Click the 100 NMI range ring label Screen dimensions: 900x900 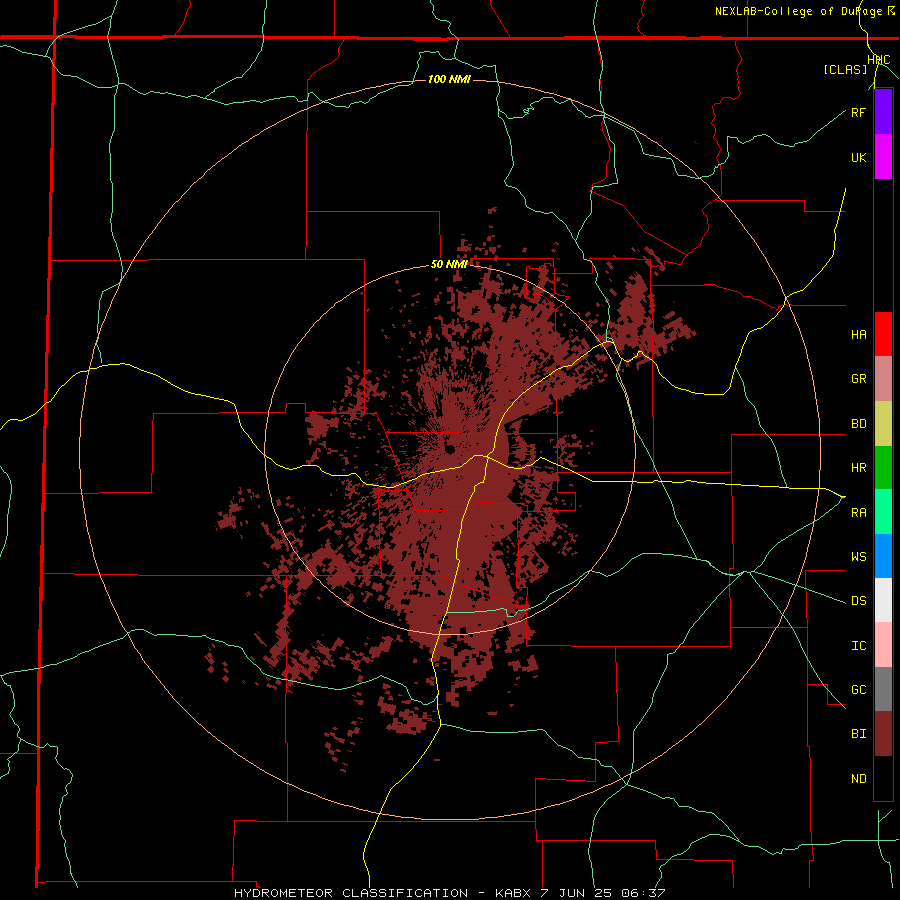[449, 79]
